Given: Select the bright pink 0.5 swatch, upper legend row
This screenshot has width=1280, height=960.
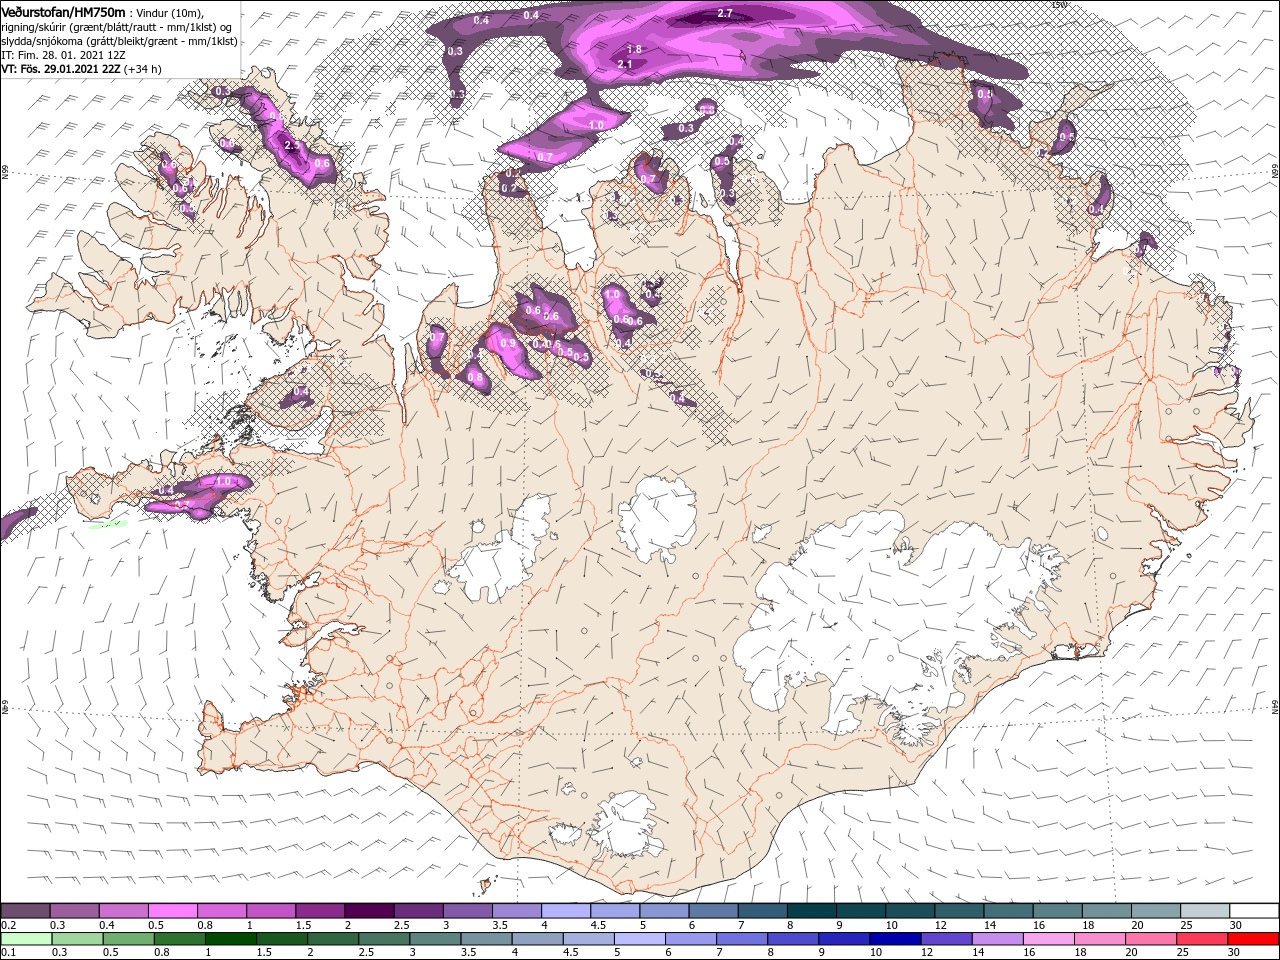Looking at the screenshot, I should 172,911.
